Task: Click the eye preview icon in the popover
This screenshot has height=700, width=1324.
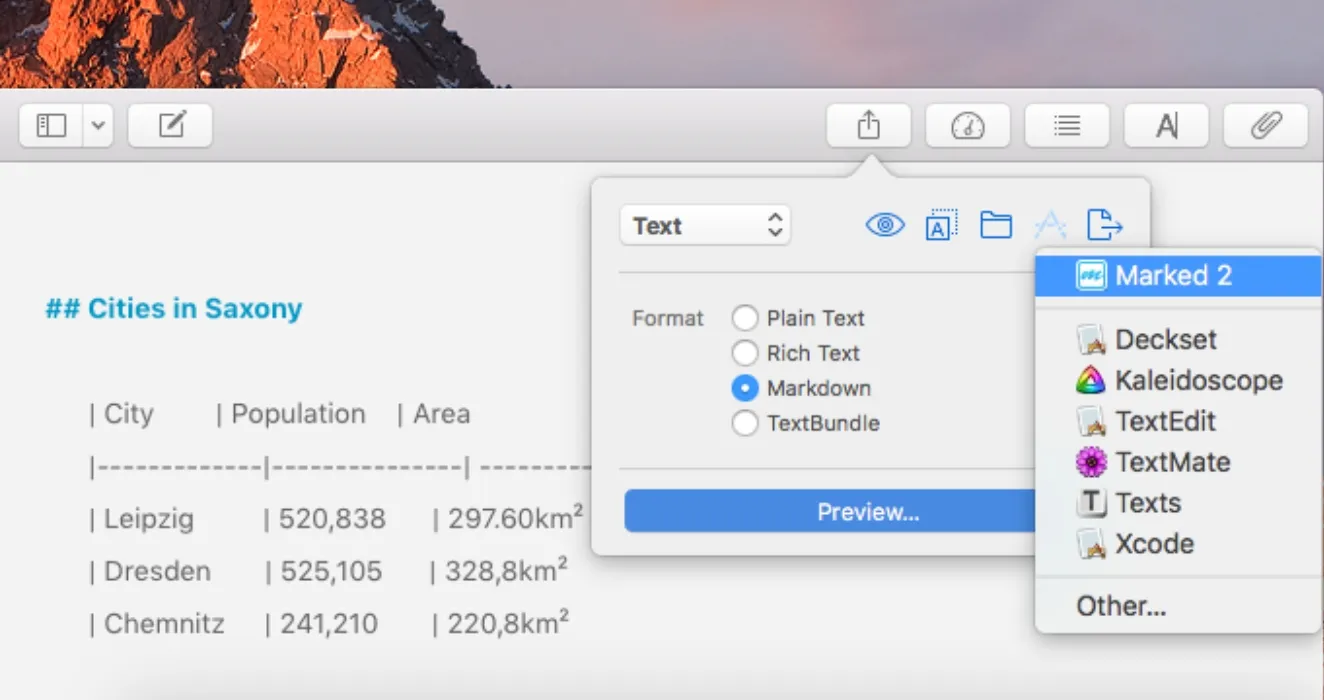Action: [x=883, y=224]
